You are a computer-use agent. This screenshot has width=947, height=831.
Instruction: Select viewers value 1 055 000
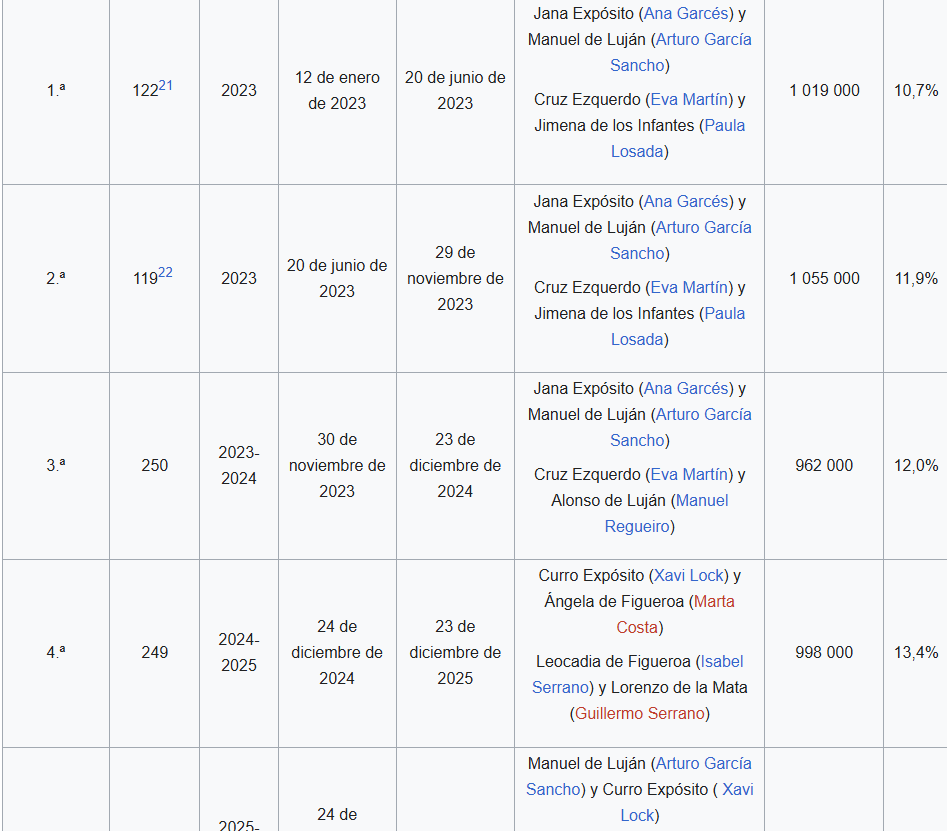coord(824,278)
